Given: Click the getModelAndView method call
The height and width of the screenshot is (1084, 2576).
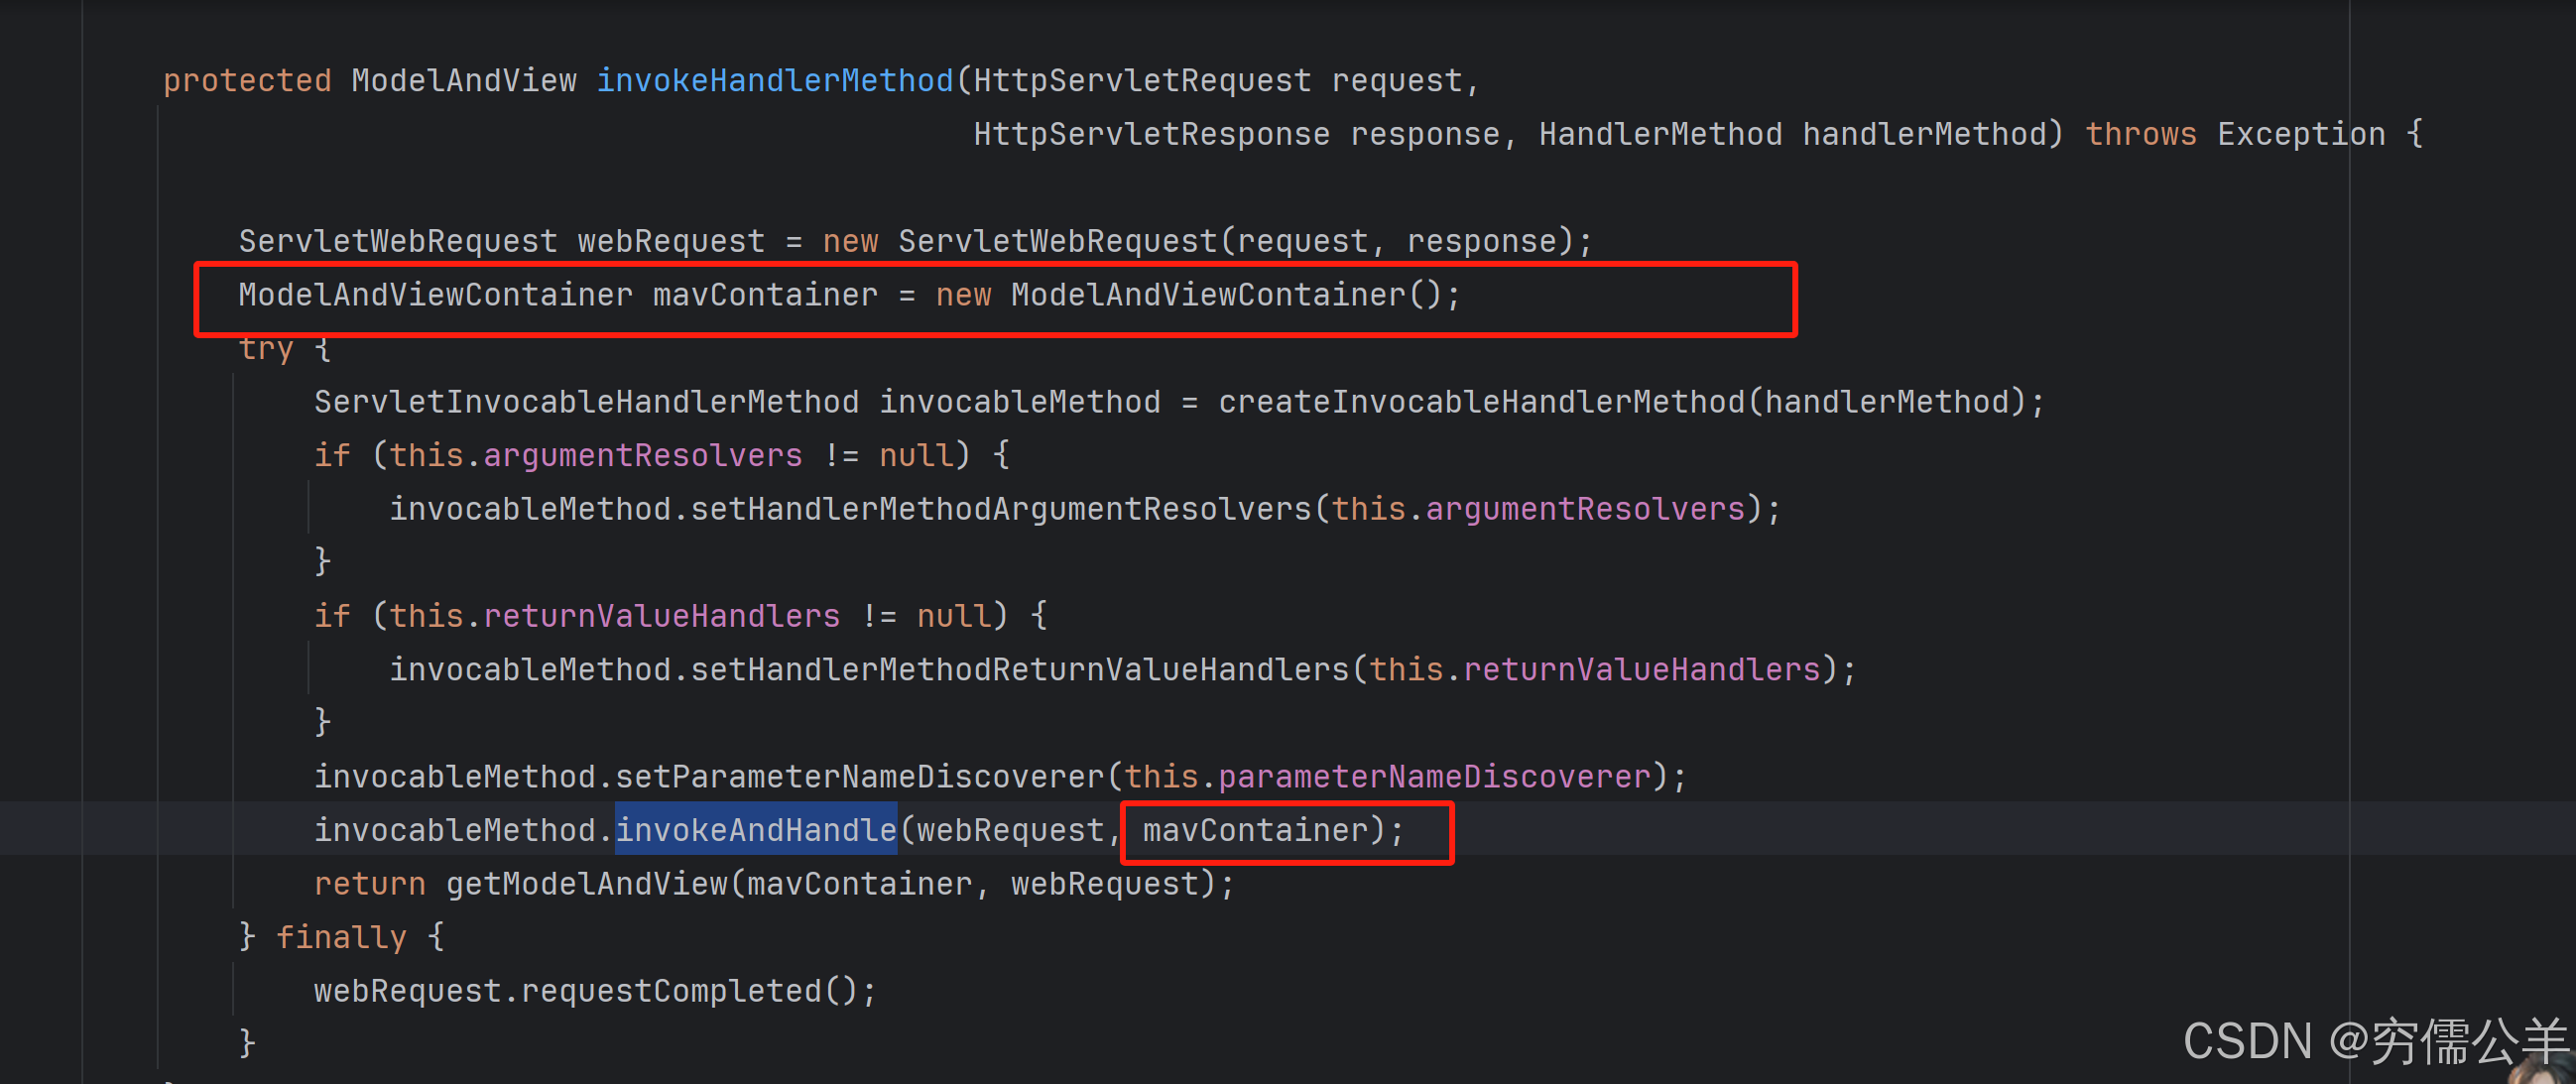Looking at the screenshot, I should tap(586, 884).
